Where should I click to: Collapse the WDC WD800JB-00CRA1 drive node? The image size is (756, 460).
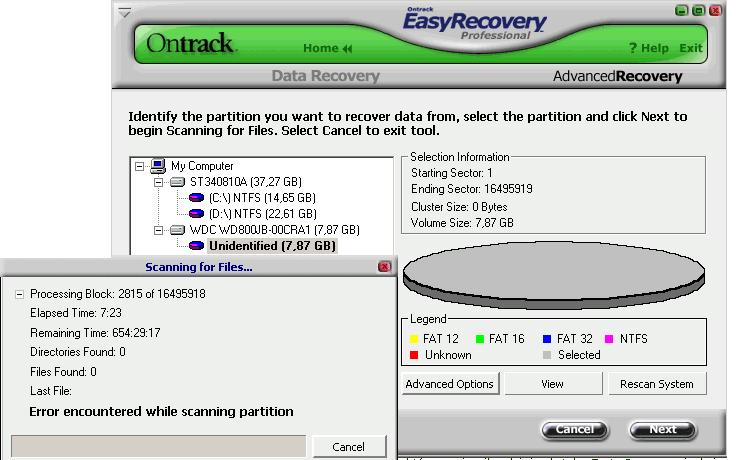pos(158,230)
